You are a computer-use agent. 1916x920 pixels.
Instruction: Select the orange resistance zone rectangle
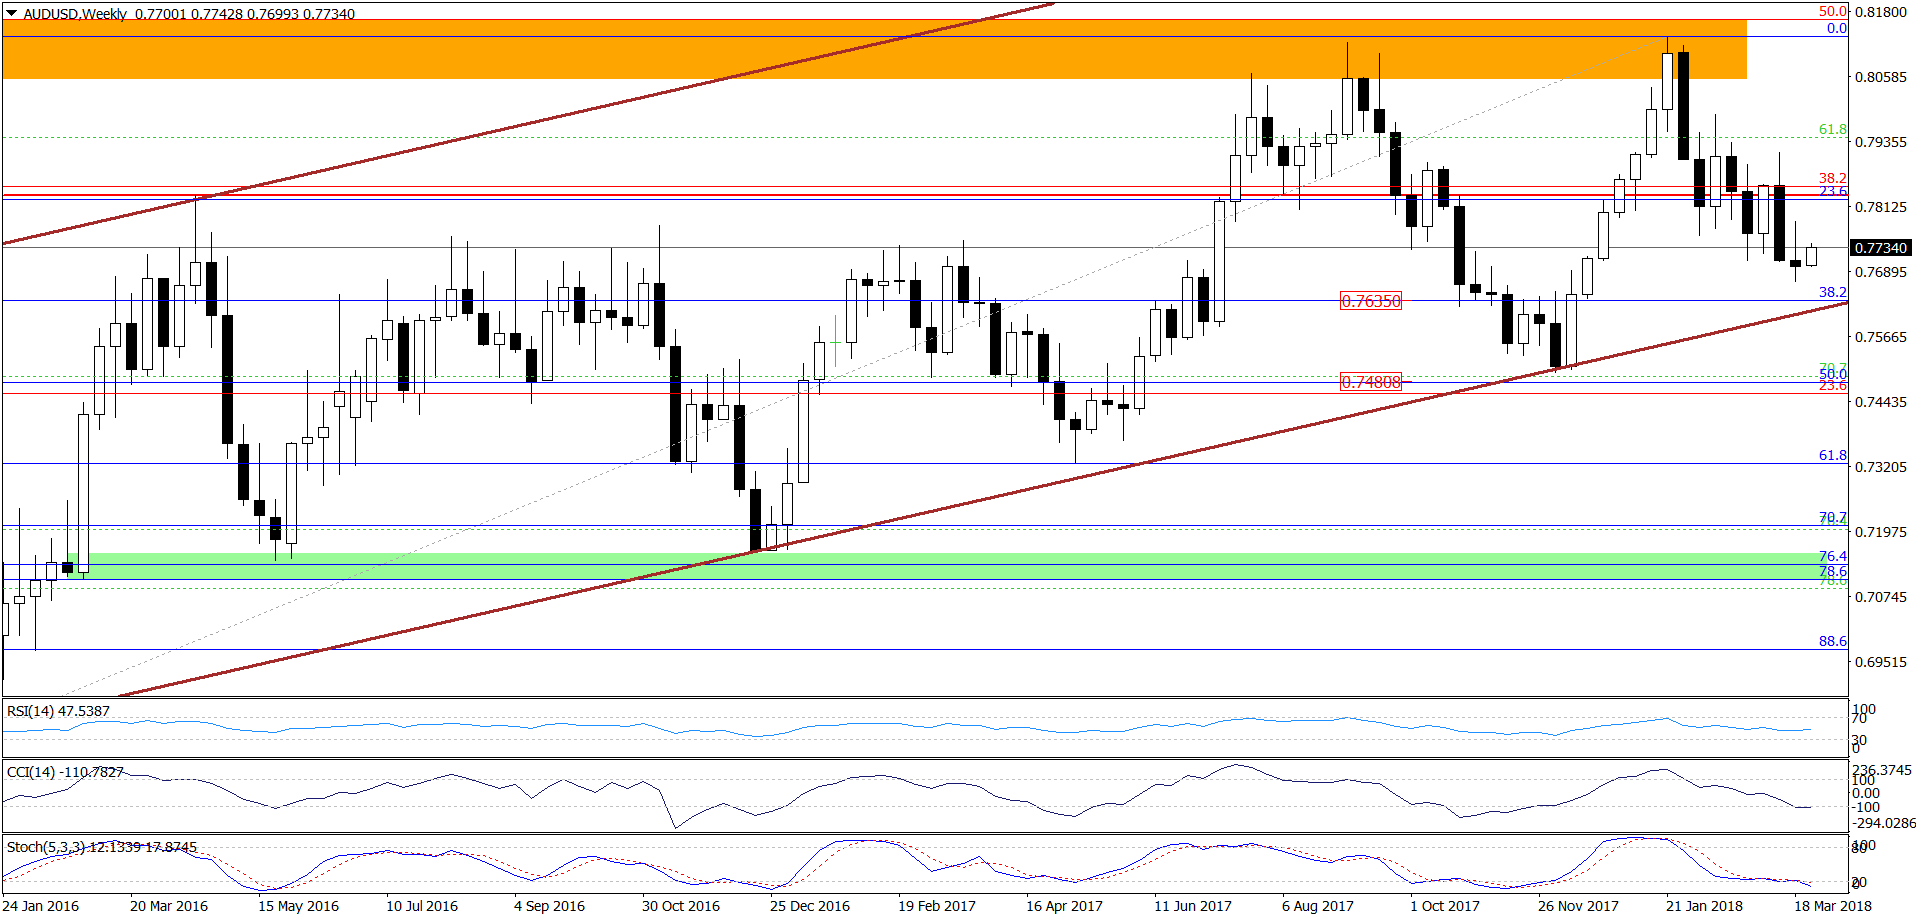click(x=874, y=49)
